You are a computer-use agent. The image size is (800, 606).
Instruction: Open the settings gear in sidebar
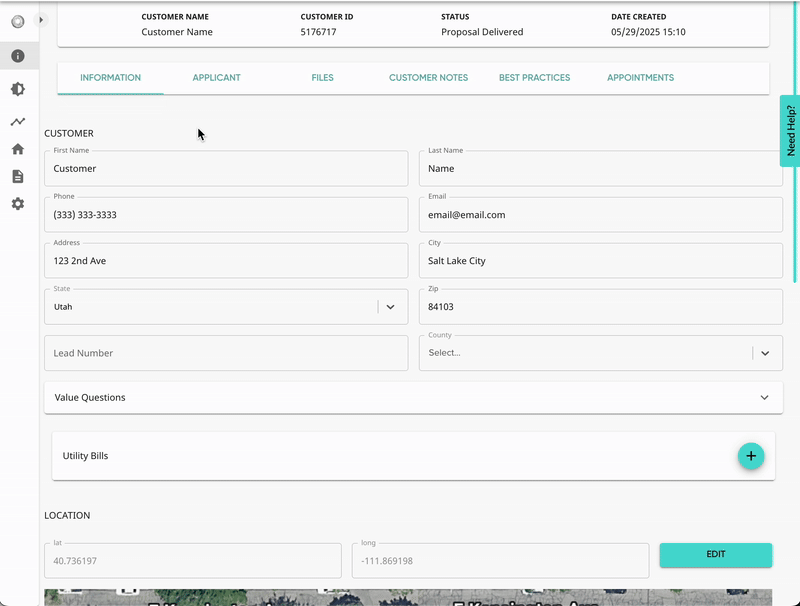pos(18,204)
